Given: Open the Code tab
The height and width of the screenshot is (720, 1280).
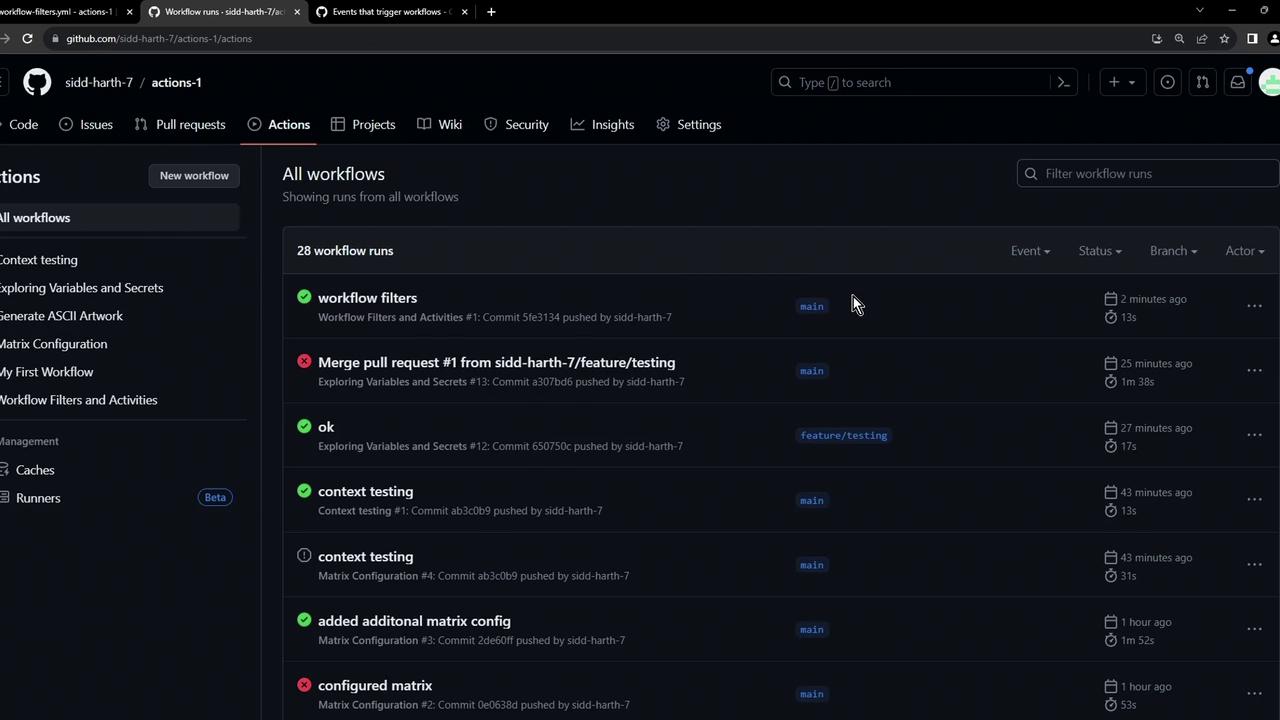Looking at the screenshot, I should 19,124.
